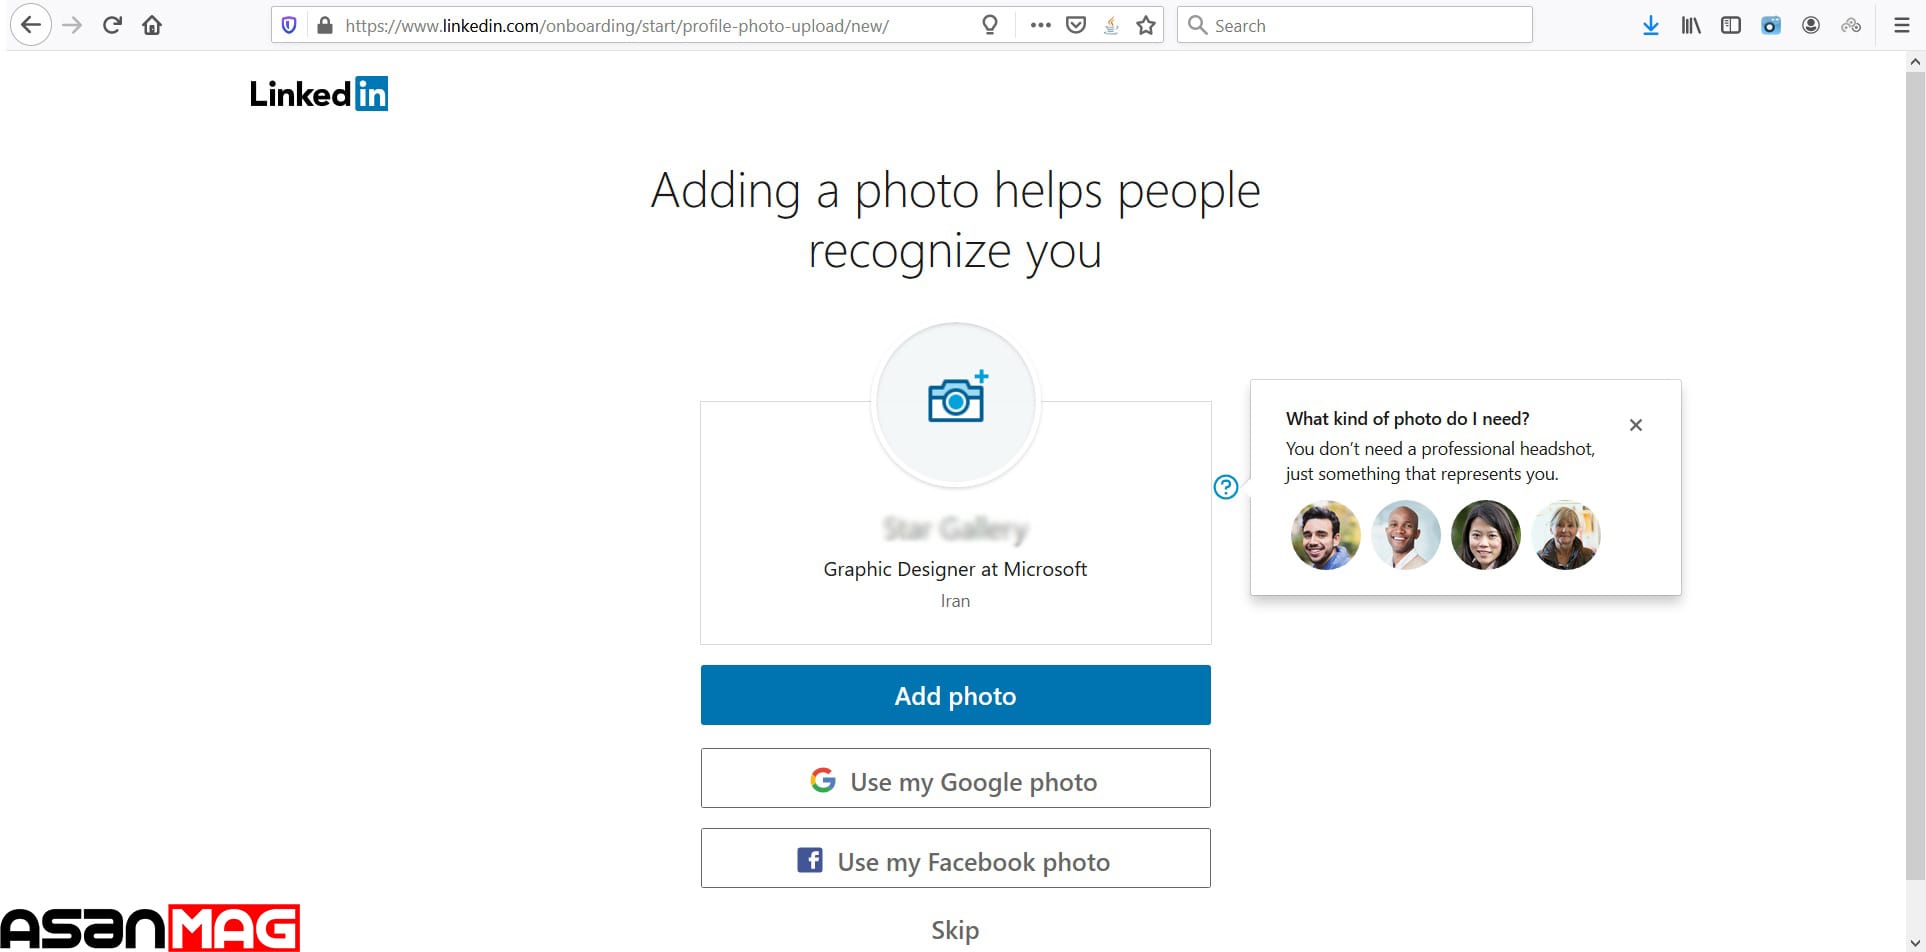Save page to Pocket icon
The image size is (1926, 952).
coord(1076,25)
